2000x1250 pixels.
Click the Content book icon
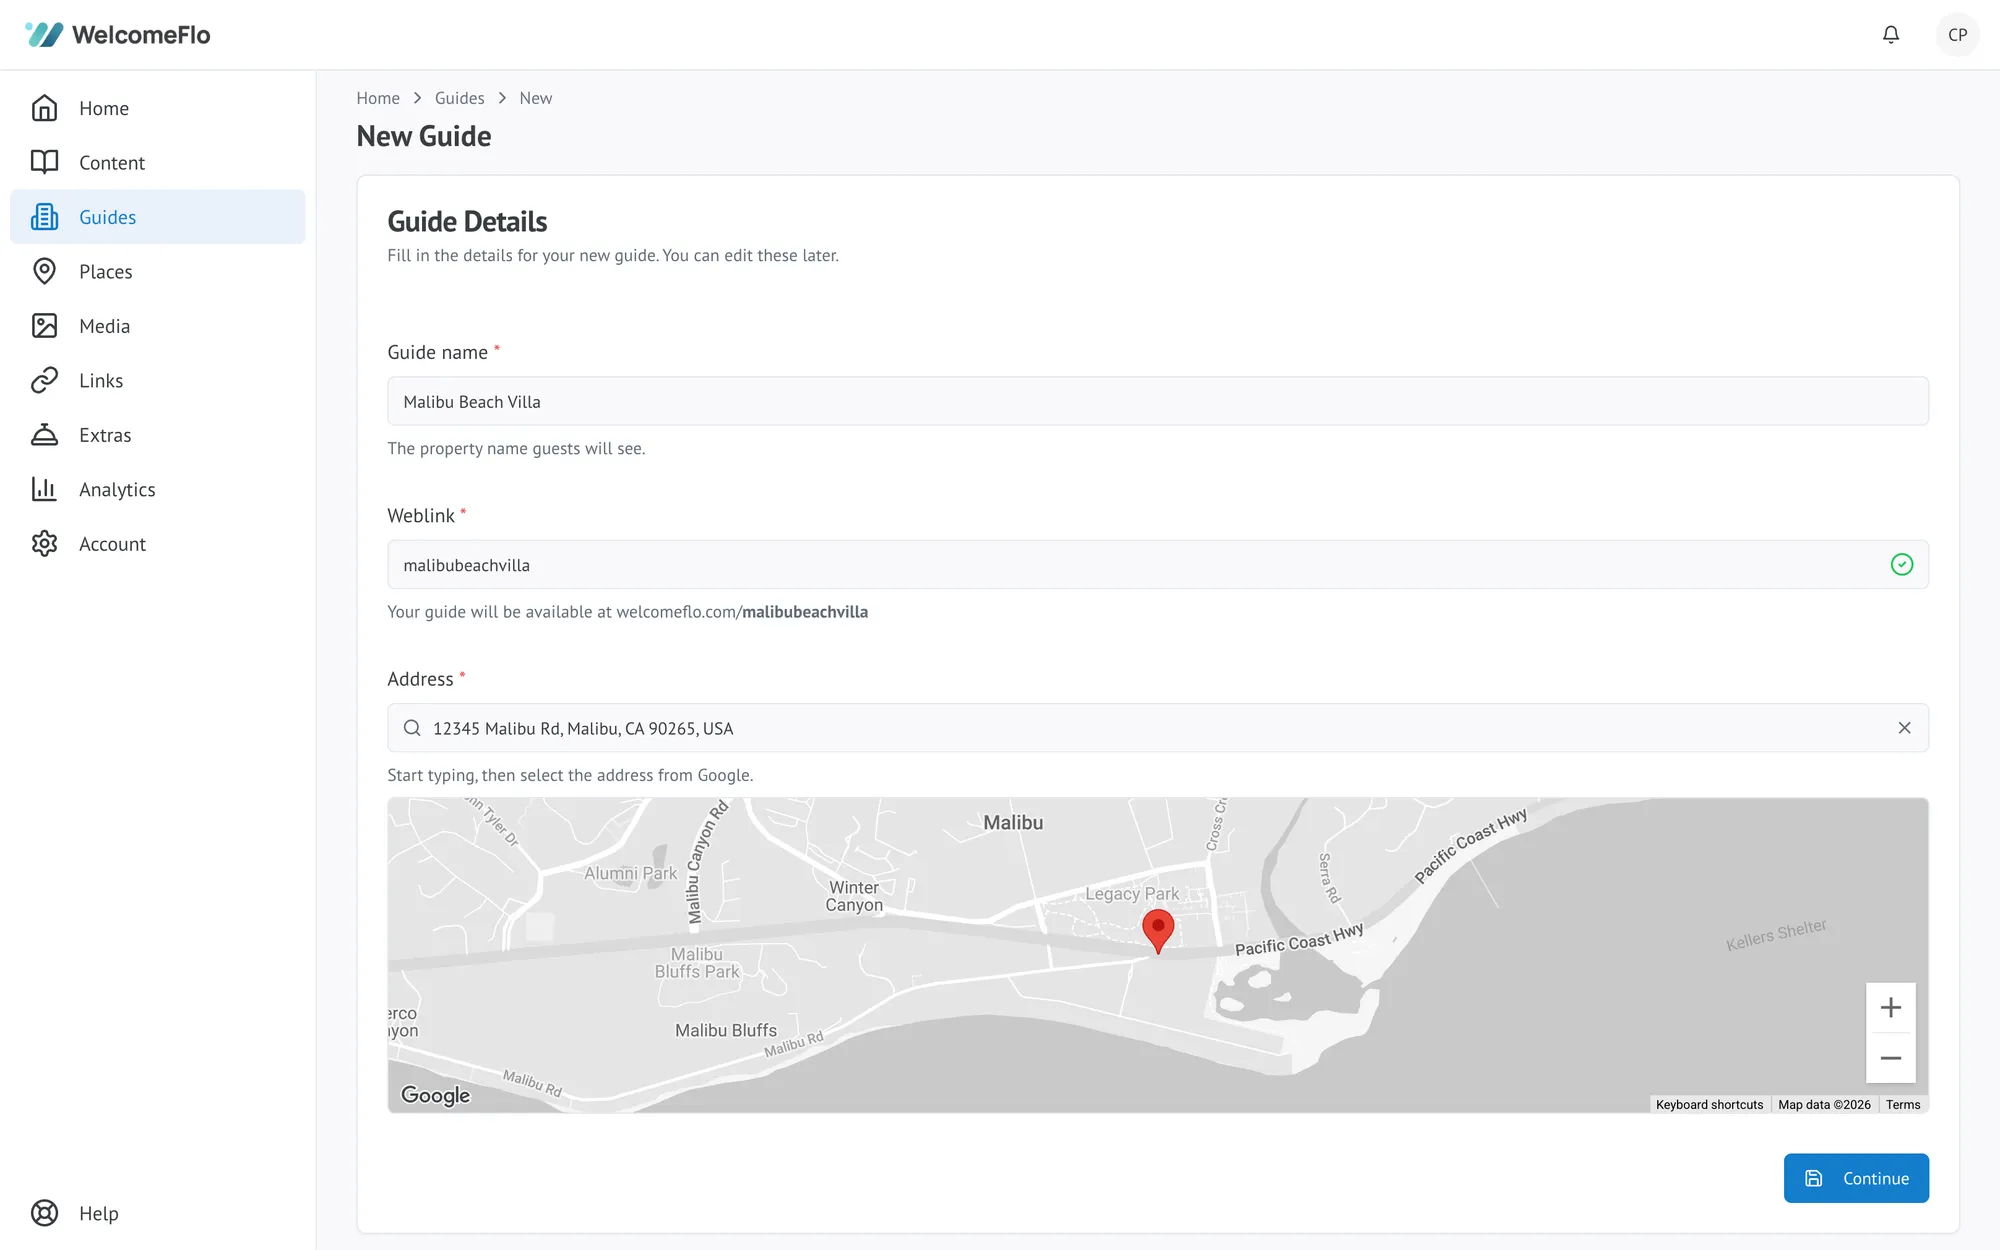click(x=44, y=162)
